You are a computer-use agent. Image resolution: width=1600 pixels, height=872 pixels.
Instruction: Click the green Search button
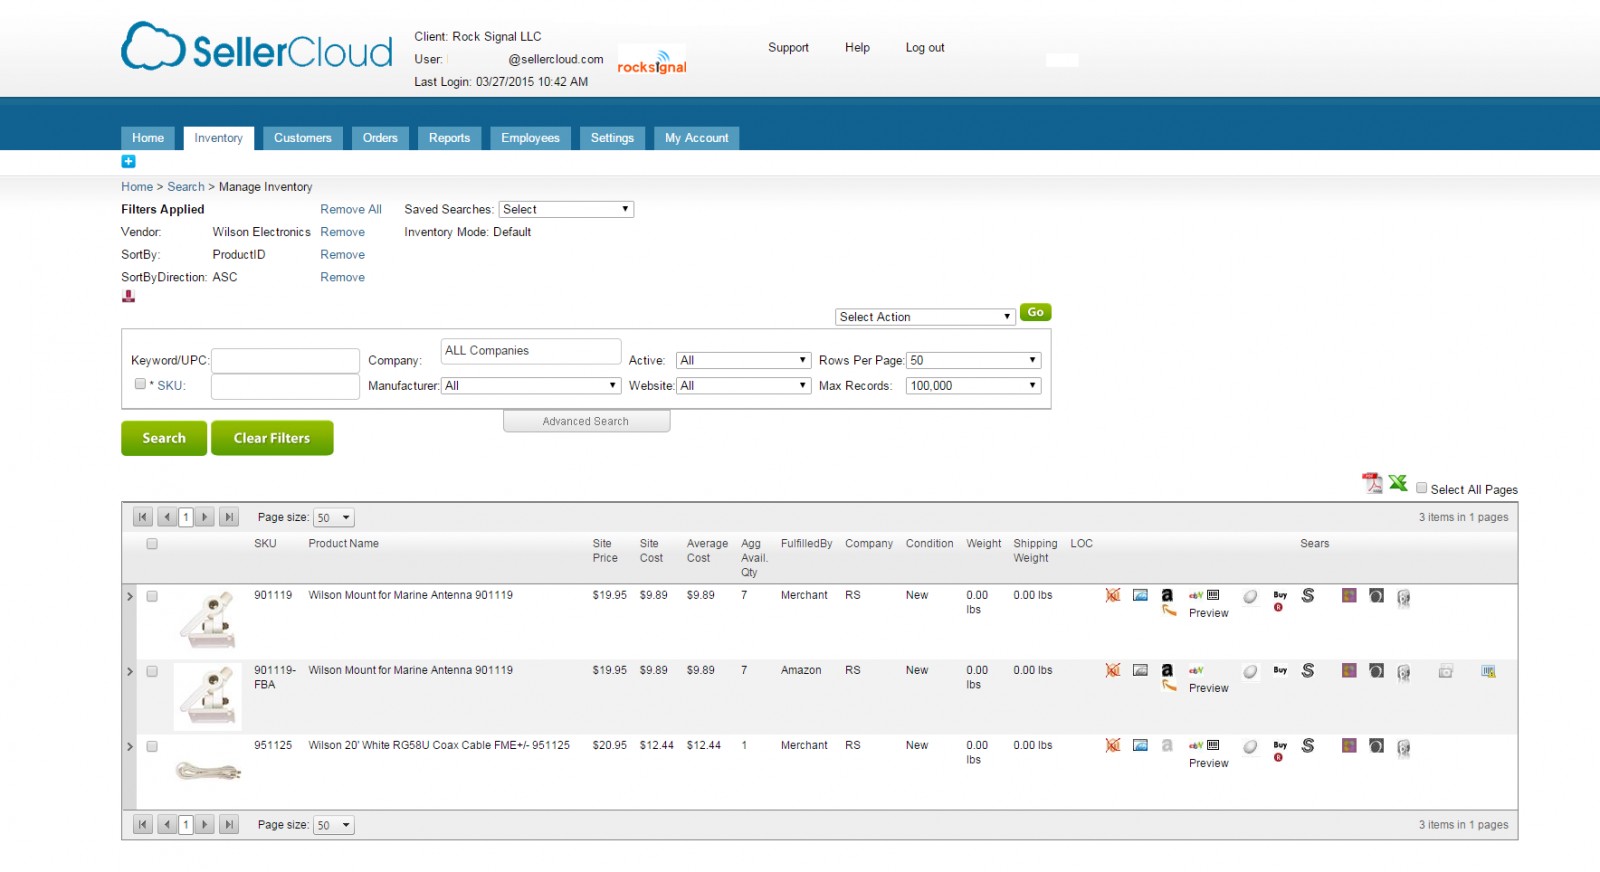click(164, 438)
